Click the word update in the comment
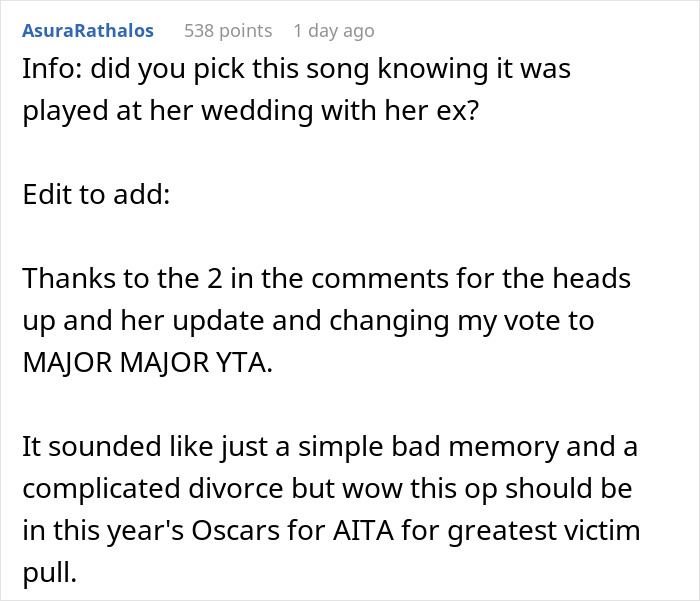The image size is (700, 601). point(218,321)
